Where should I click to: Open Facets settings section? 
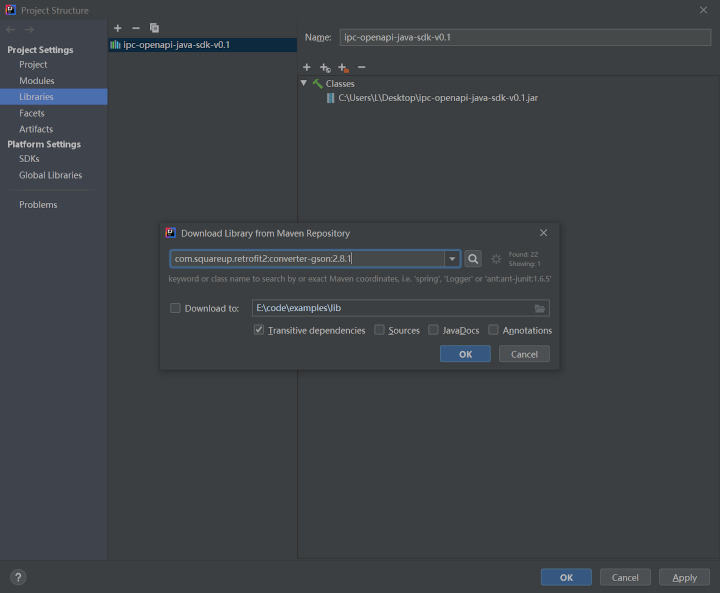(32, 113)
